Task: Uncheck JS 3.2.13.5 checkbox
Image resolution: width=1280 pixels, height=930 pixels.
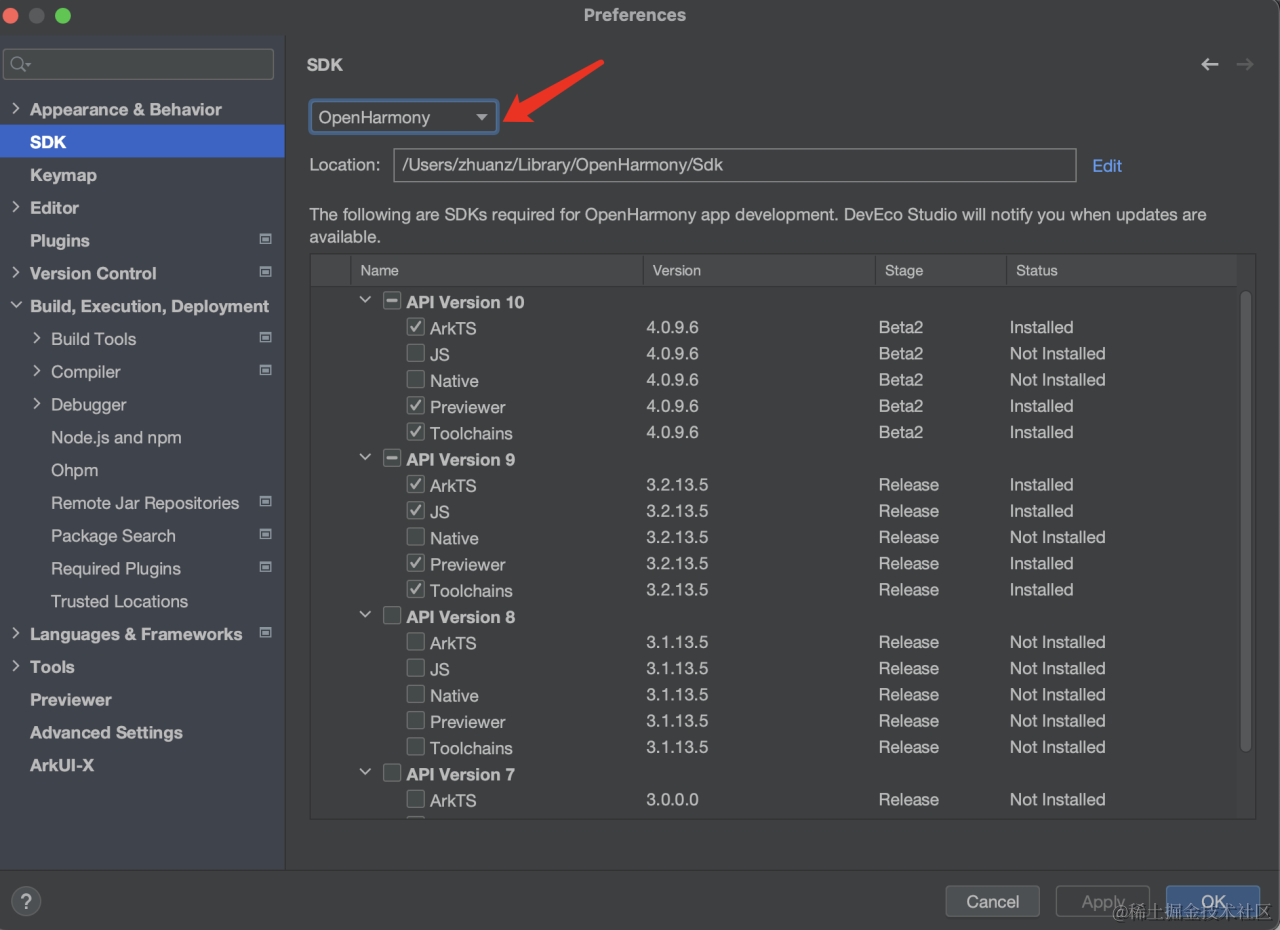Action: (416, 511)
